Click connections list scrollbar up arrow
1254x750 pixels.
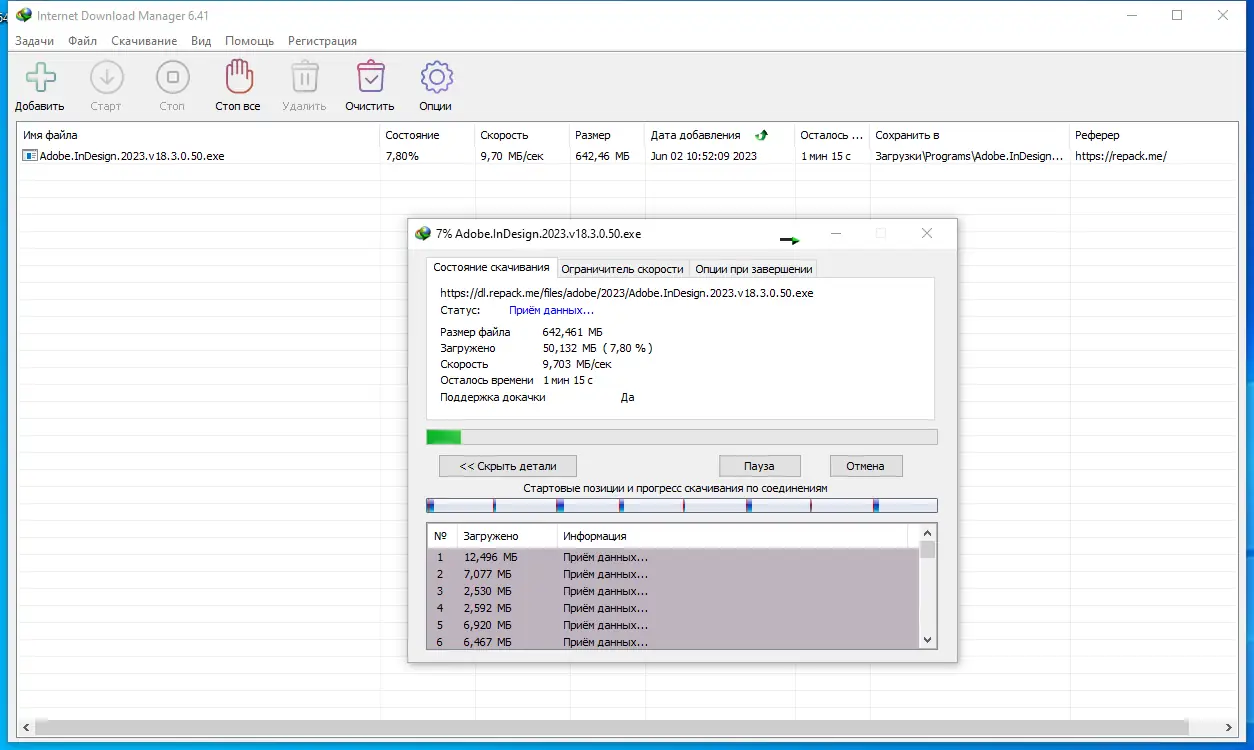(x=928, y=534)
